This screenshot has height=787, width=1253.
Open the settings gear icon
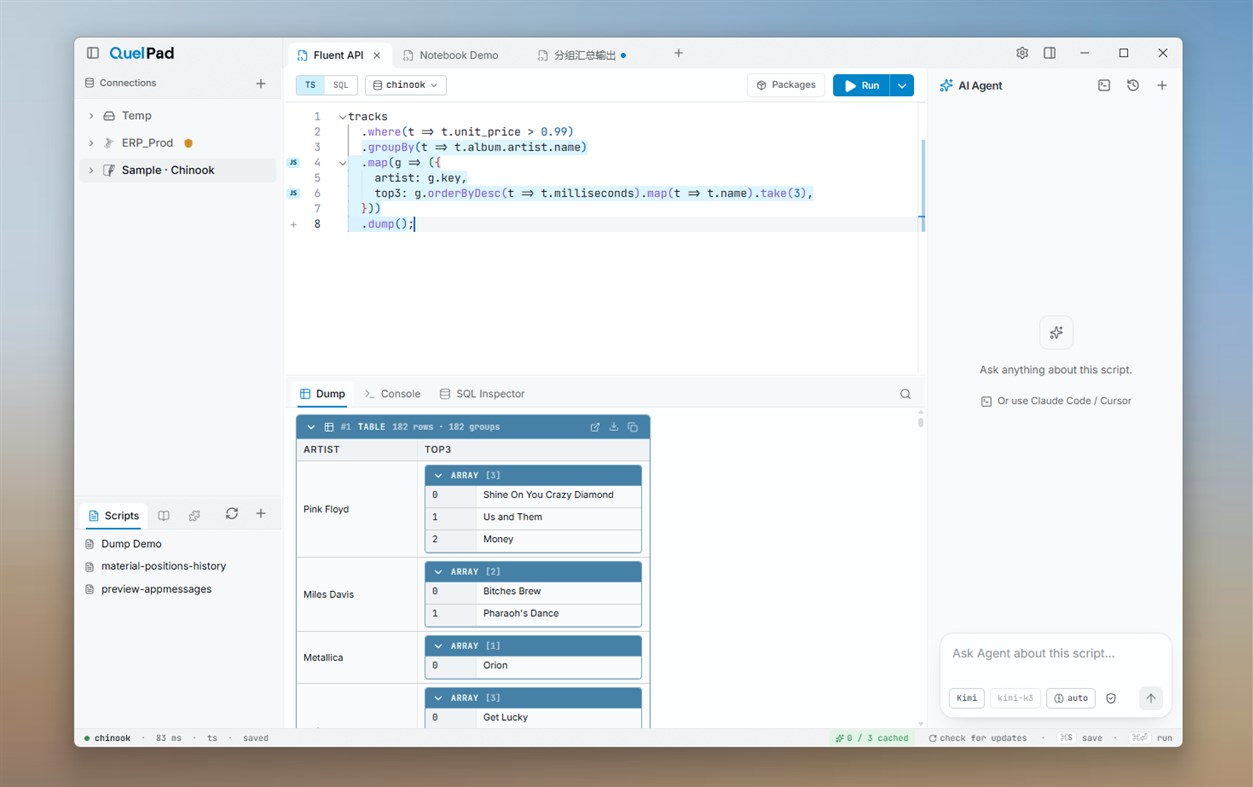[1022, 53]
